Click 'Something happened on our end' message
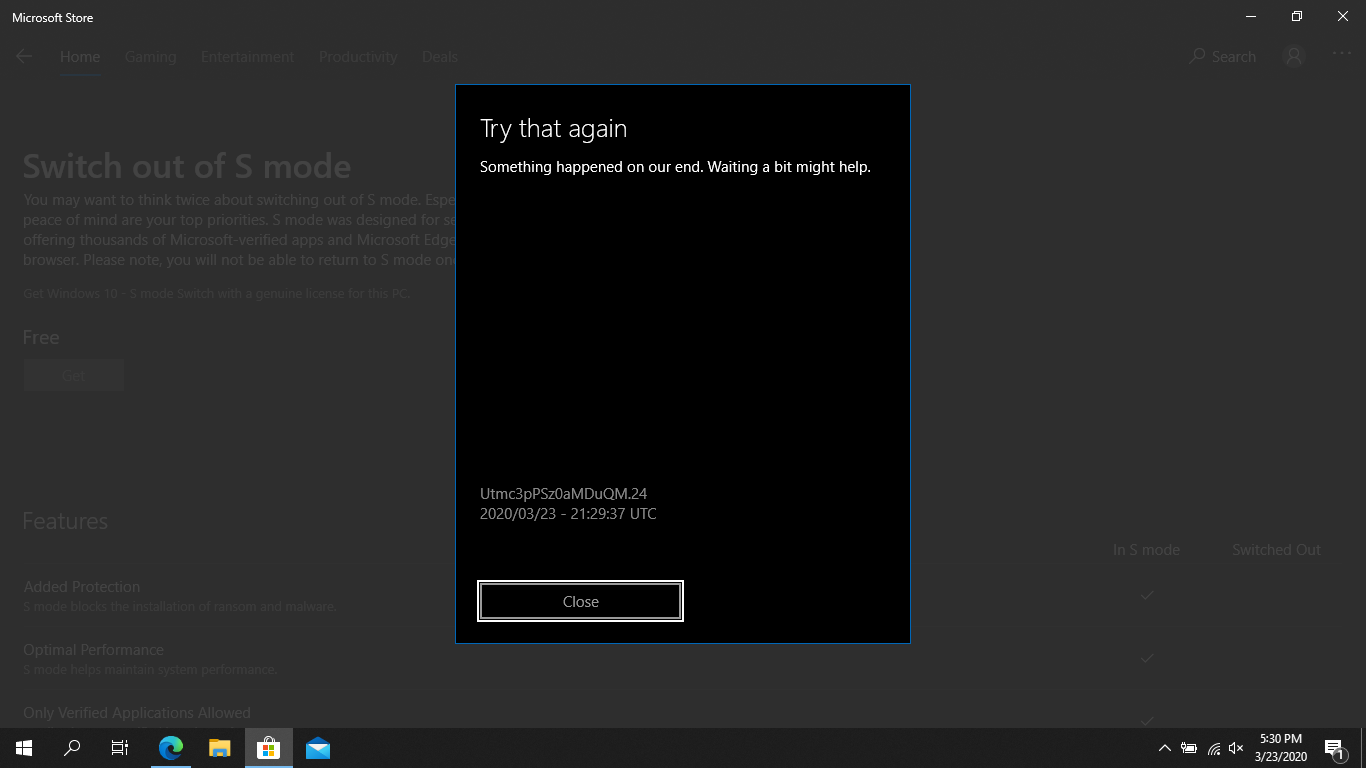Image resolution: width=1366 pixels, height=768 pixels. [x=675, y=167]
